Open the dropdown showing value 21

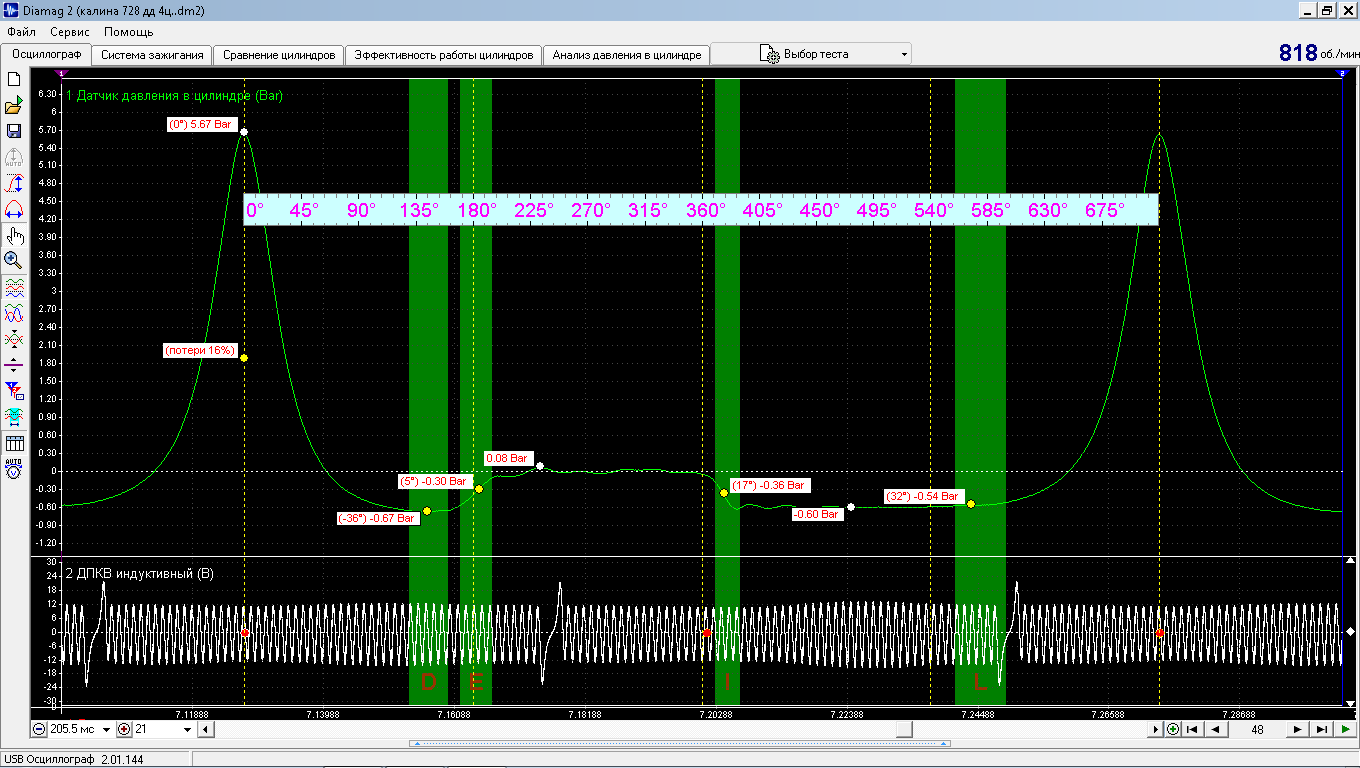pyautogui.click(x=187, y=729)
